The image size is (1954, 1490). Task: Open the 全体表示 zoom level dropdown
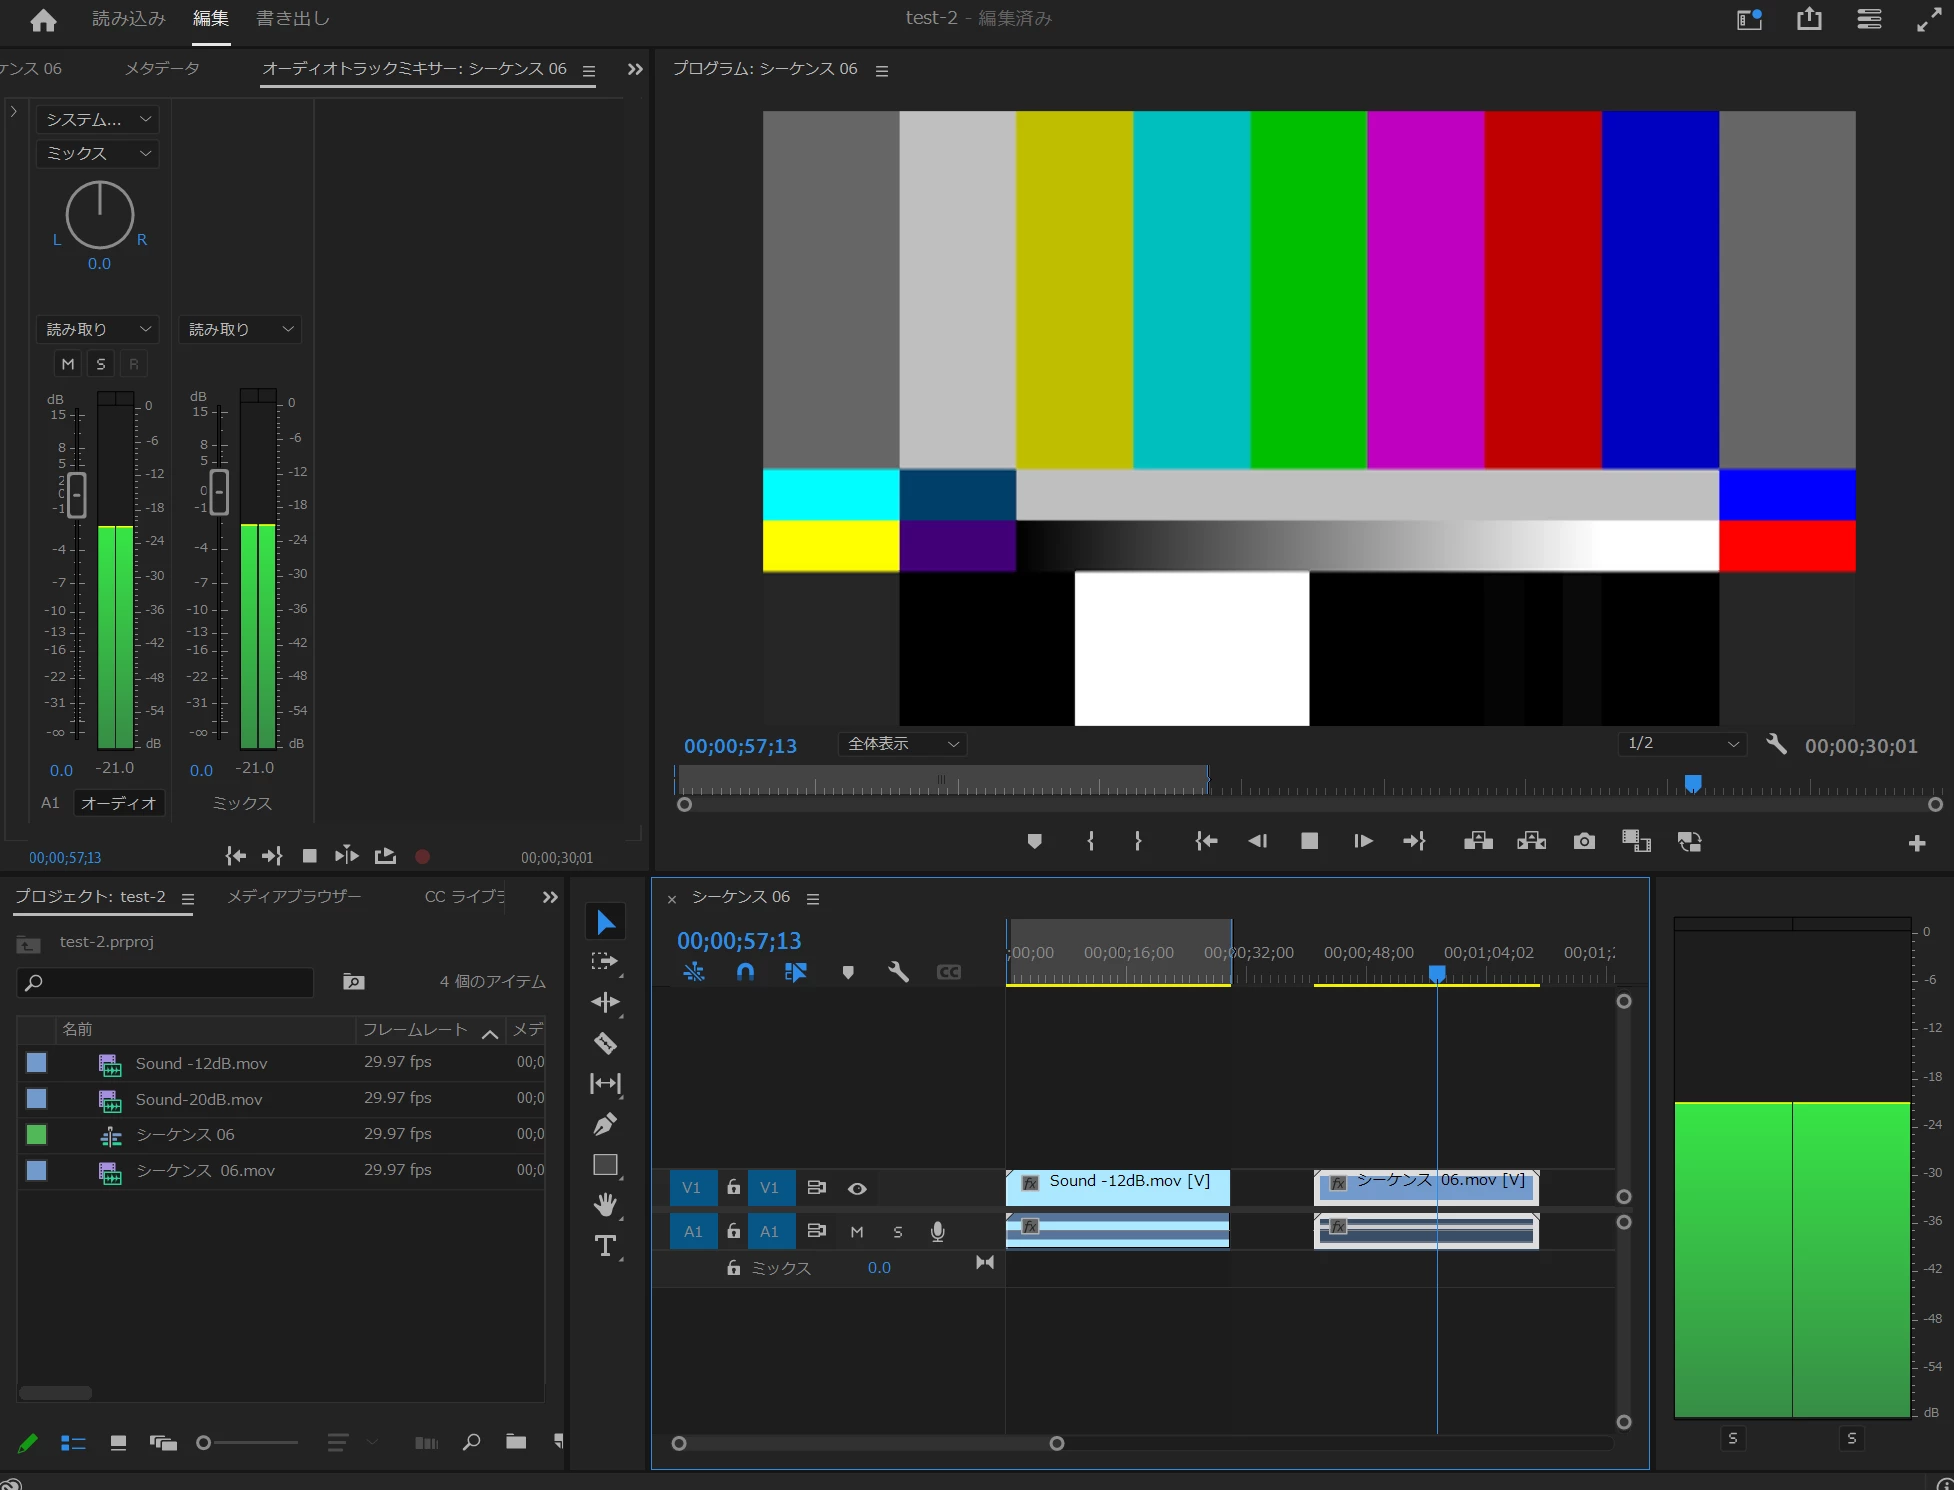pyautogui.click(x=902, y=744)
